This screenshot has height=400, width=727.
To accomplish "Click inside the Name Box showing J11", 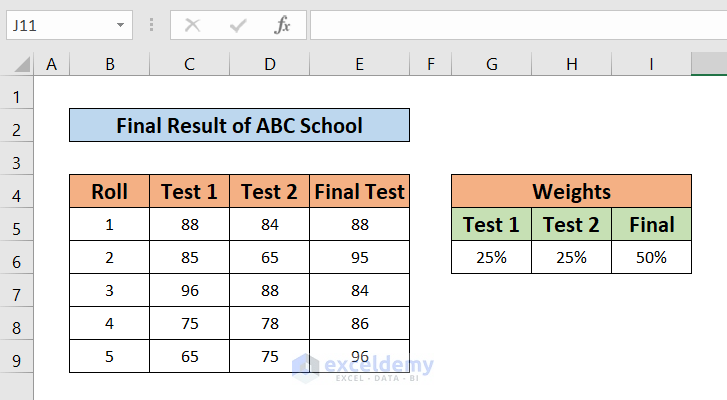I will 58,25.
